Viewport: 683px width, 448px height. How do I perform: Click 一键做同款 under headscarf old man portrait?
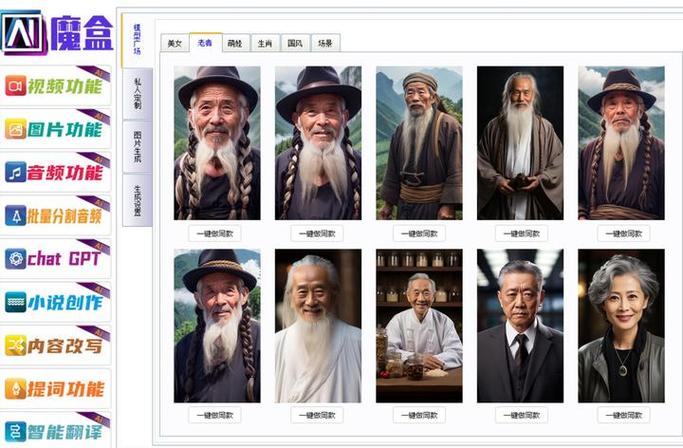coord(419,234)
